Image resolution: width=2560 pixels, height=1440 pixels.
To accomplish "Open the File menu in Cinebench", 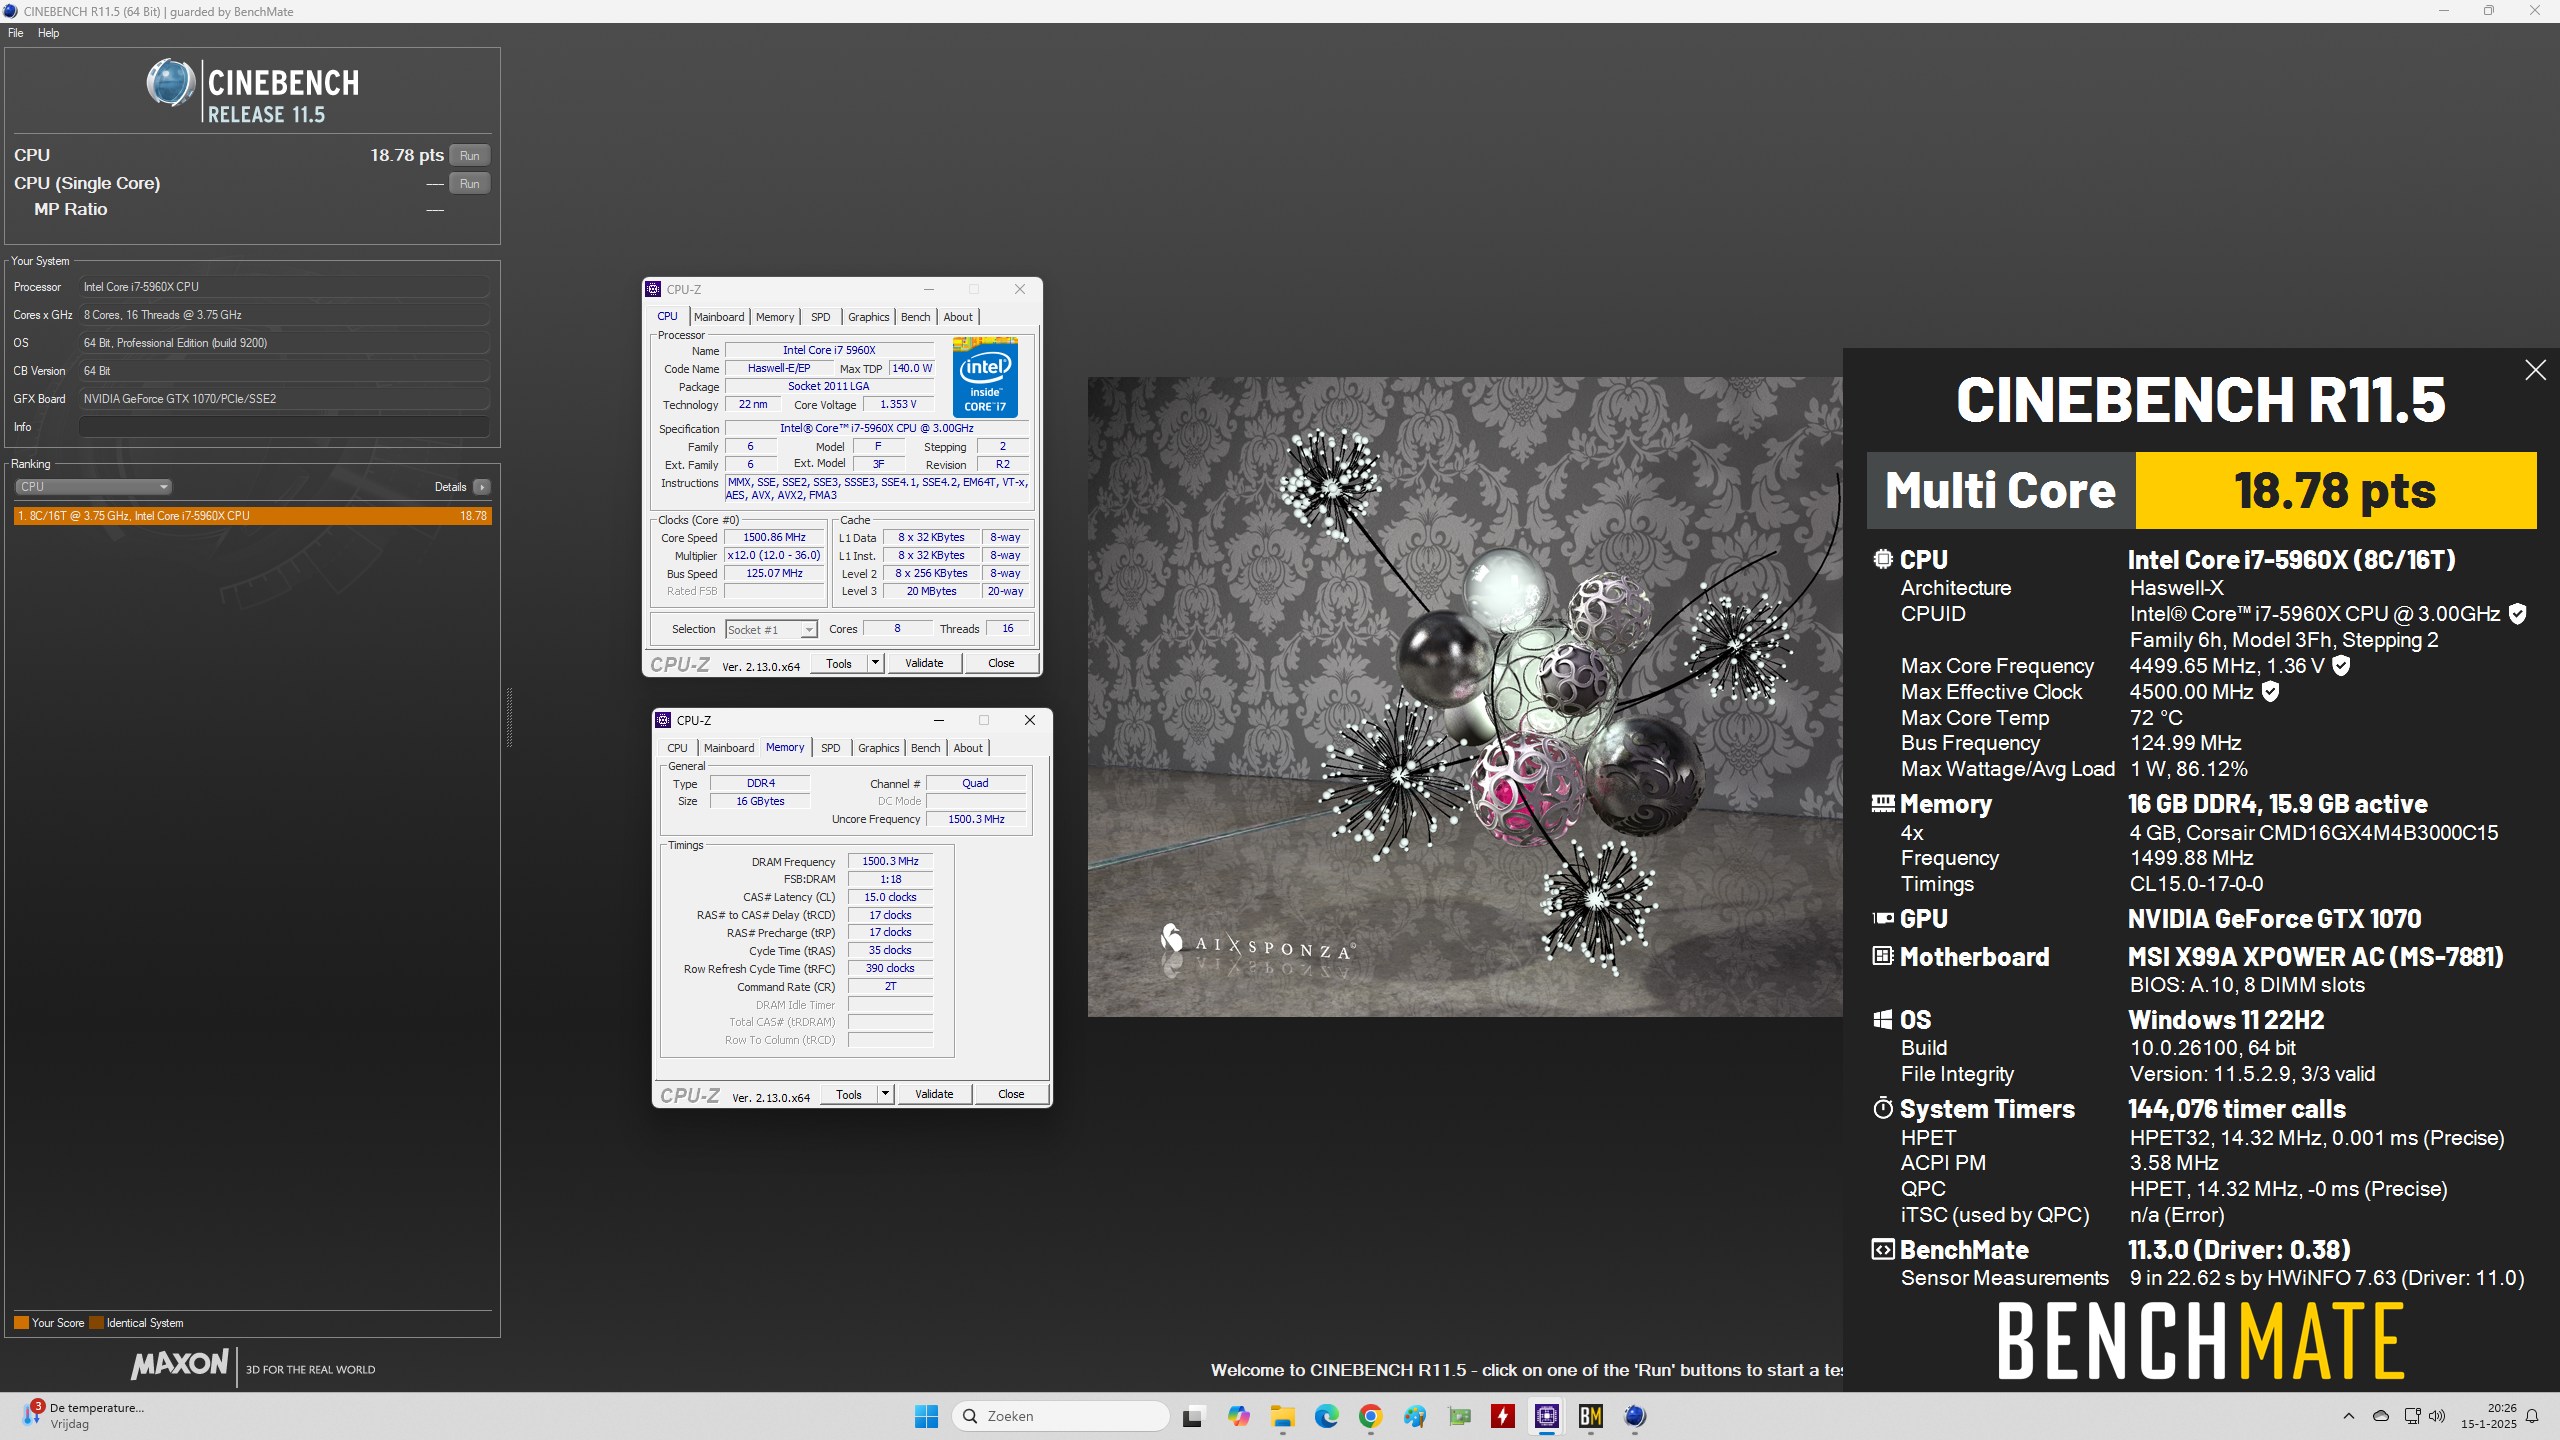I will pyautogui.click(x=16, y=33).
